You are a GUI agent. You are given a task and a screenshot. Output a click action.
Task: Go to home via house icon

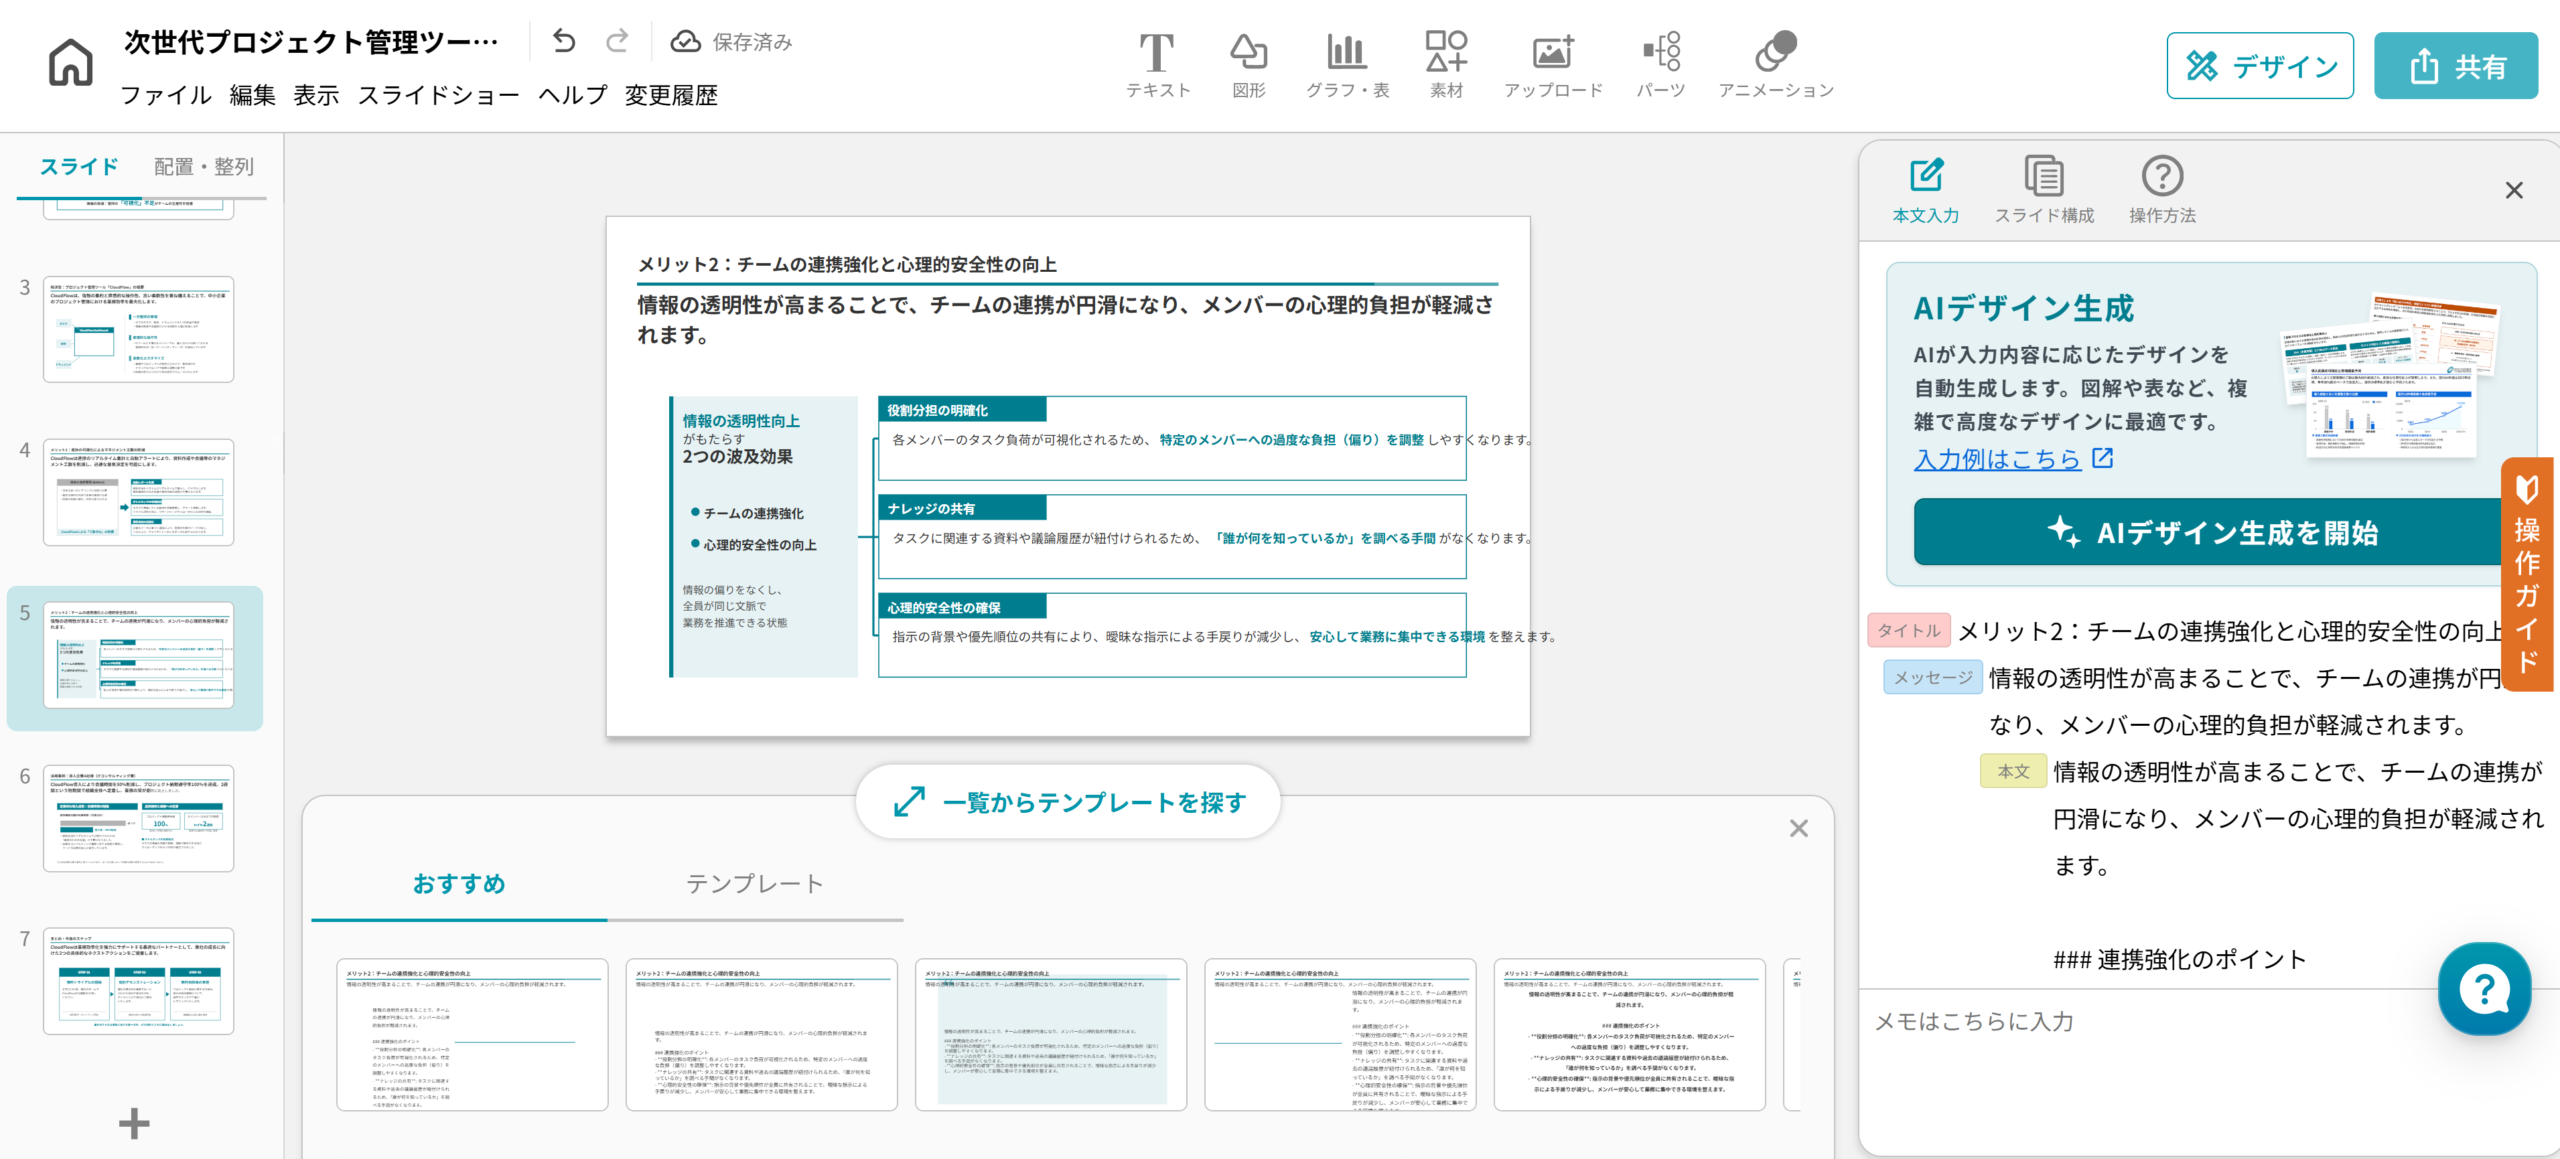[x=70, y=63]
